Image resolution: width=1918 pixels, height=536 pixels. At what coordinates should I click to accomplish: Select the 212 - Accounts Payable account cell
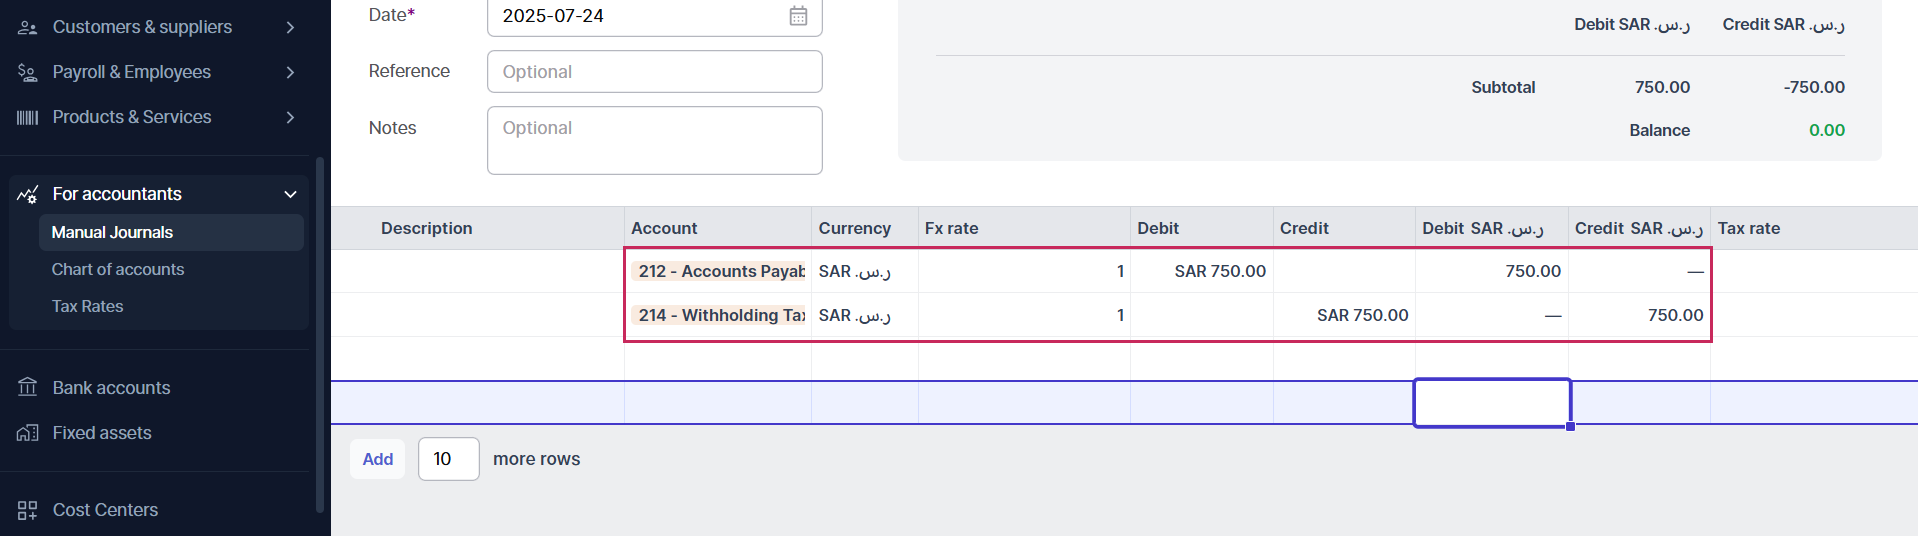pyautogui.click(x=718, y=271)
